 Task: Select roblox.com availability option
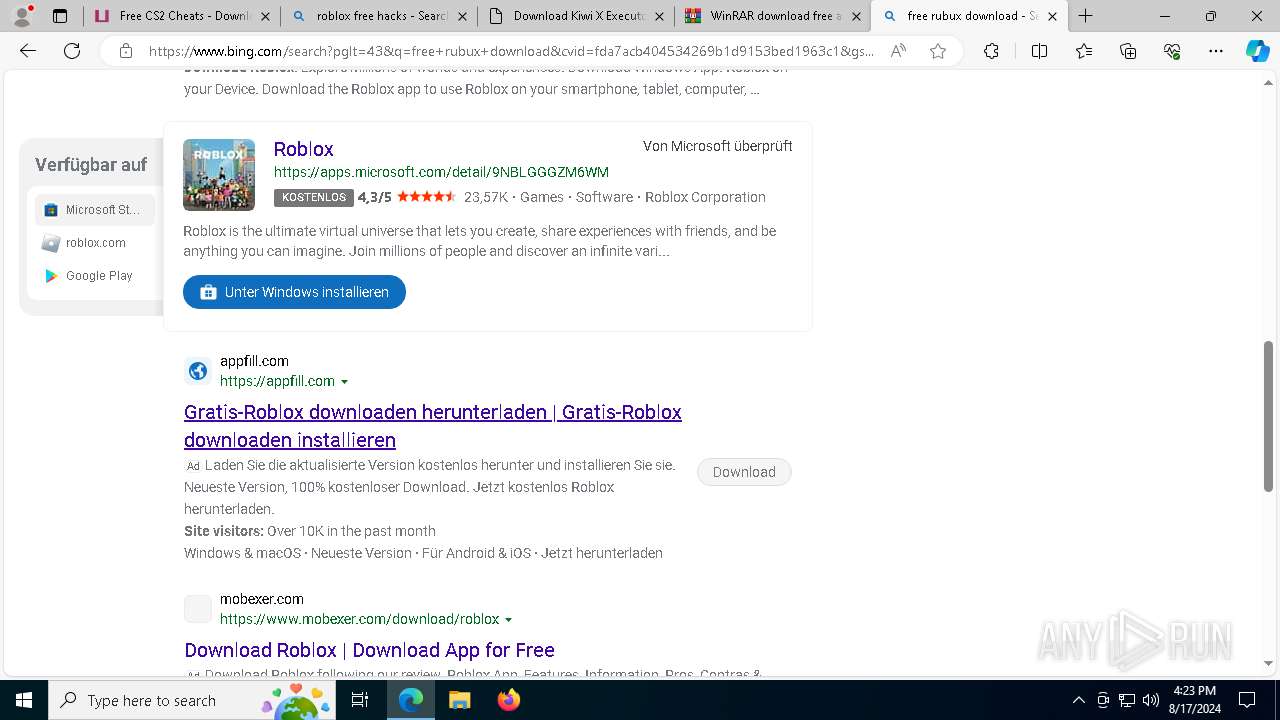coord(94,243)
